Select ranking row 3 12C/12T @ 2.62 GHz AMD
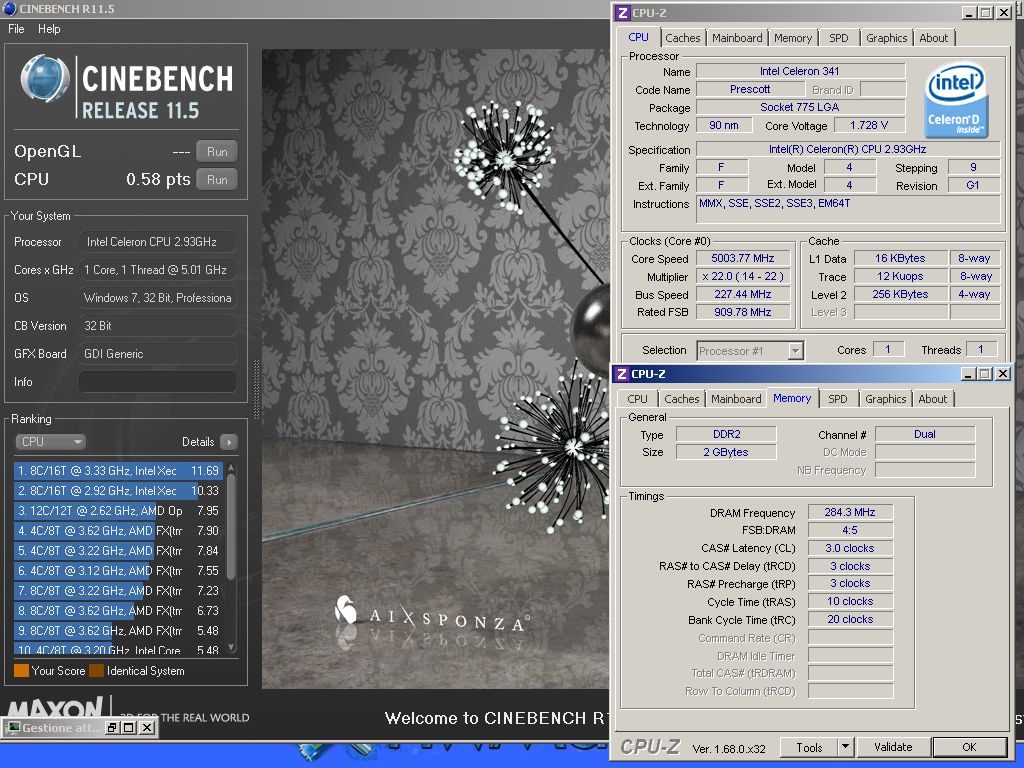1024x768 pixels. click(118, 511)
